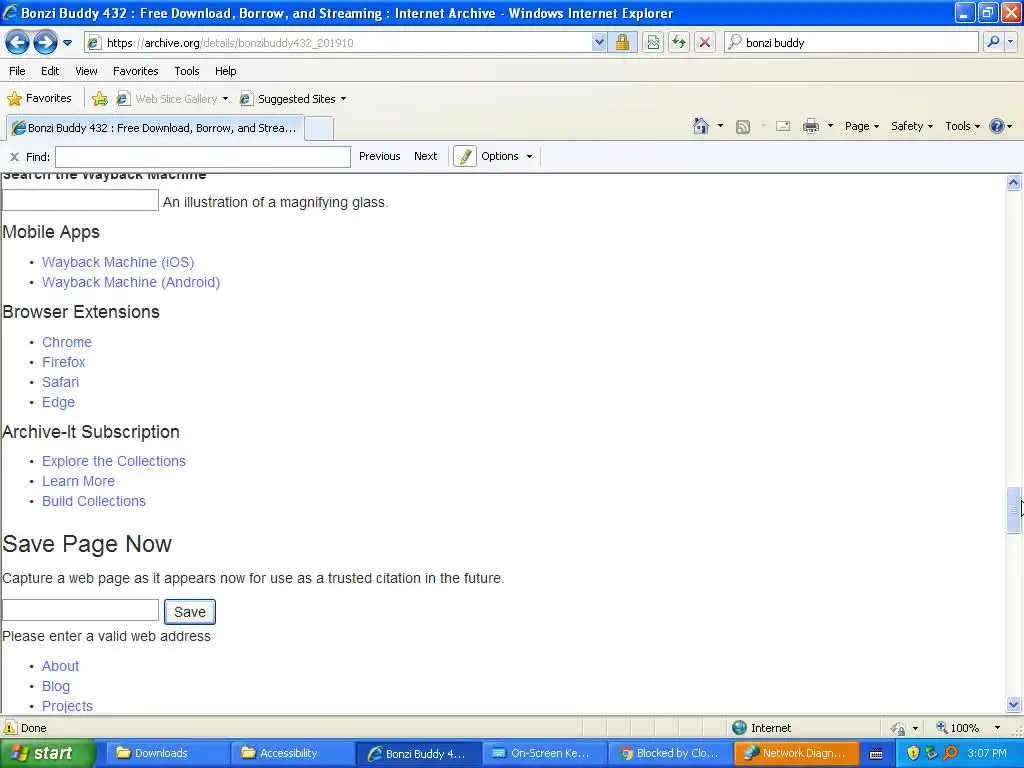Open the Favorites menu
Viewport: 1024px width, 768px height.
[136, 71]
